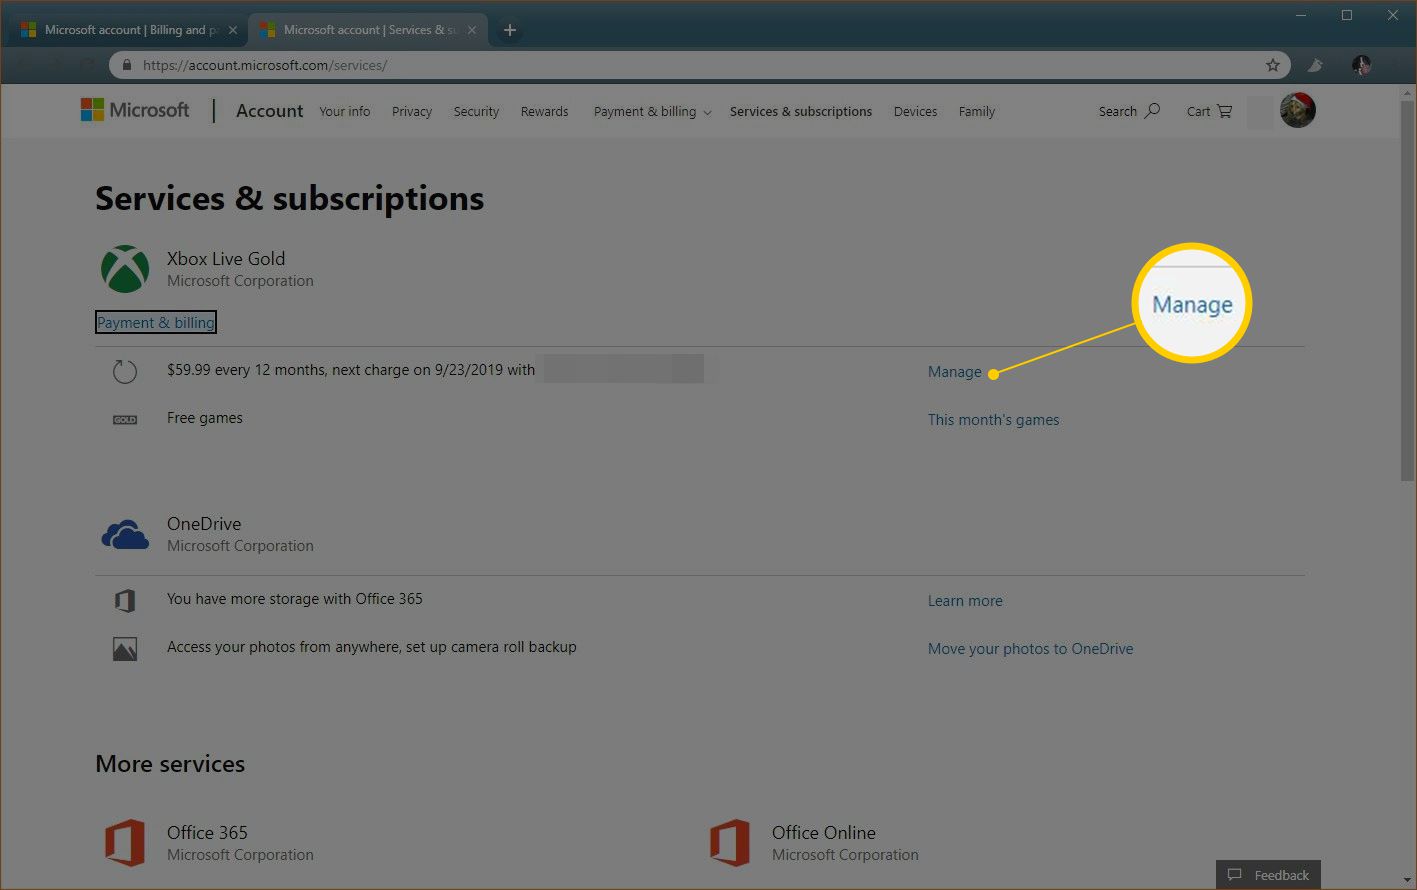1417x890 pixels.
Task: Click Access your photos from anywhere text
Action: (372, 647)
